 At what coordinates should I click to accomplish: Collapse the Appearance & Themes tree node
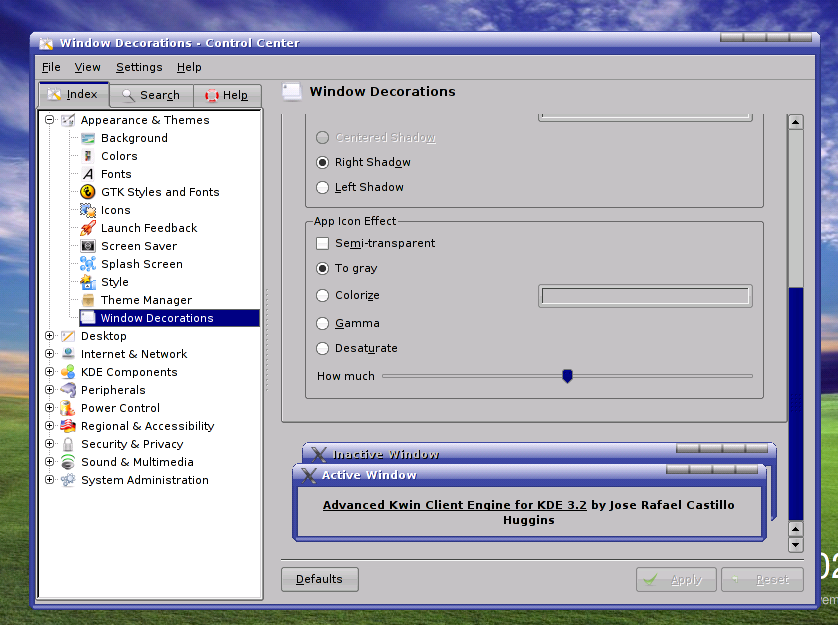click(49, 120)
